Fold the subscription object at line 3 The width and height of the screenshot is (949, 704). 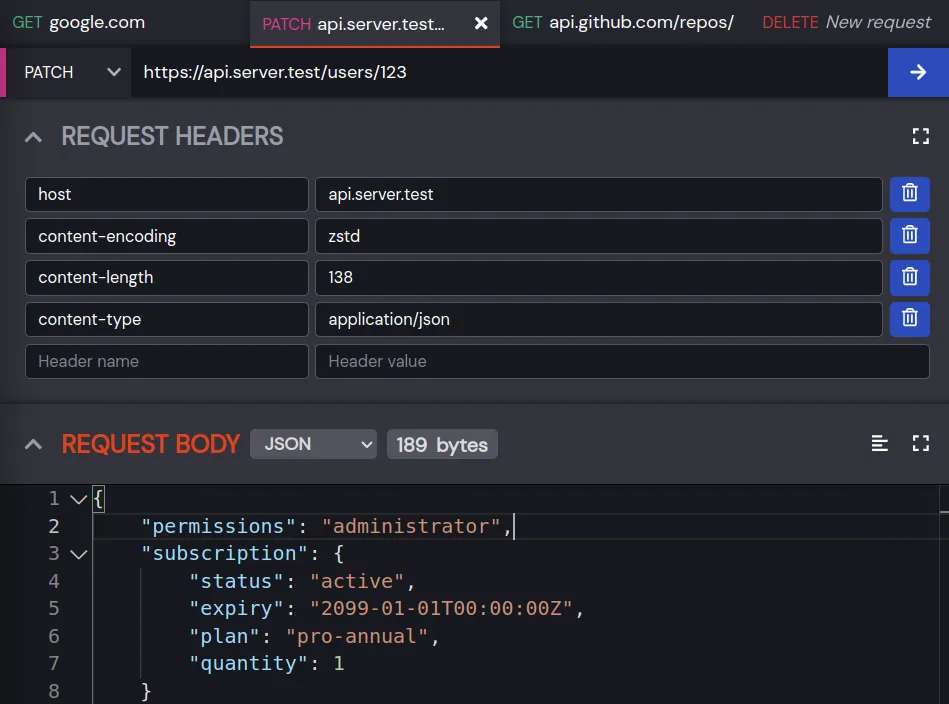point(78,553)
